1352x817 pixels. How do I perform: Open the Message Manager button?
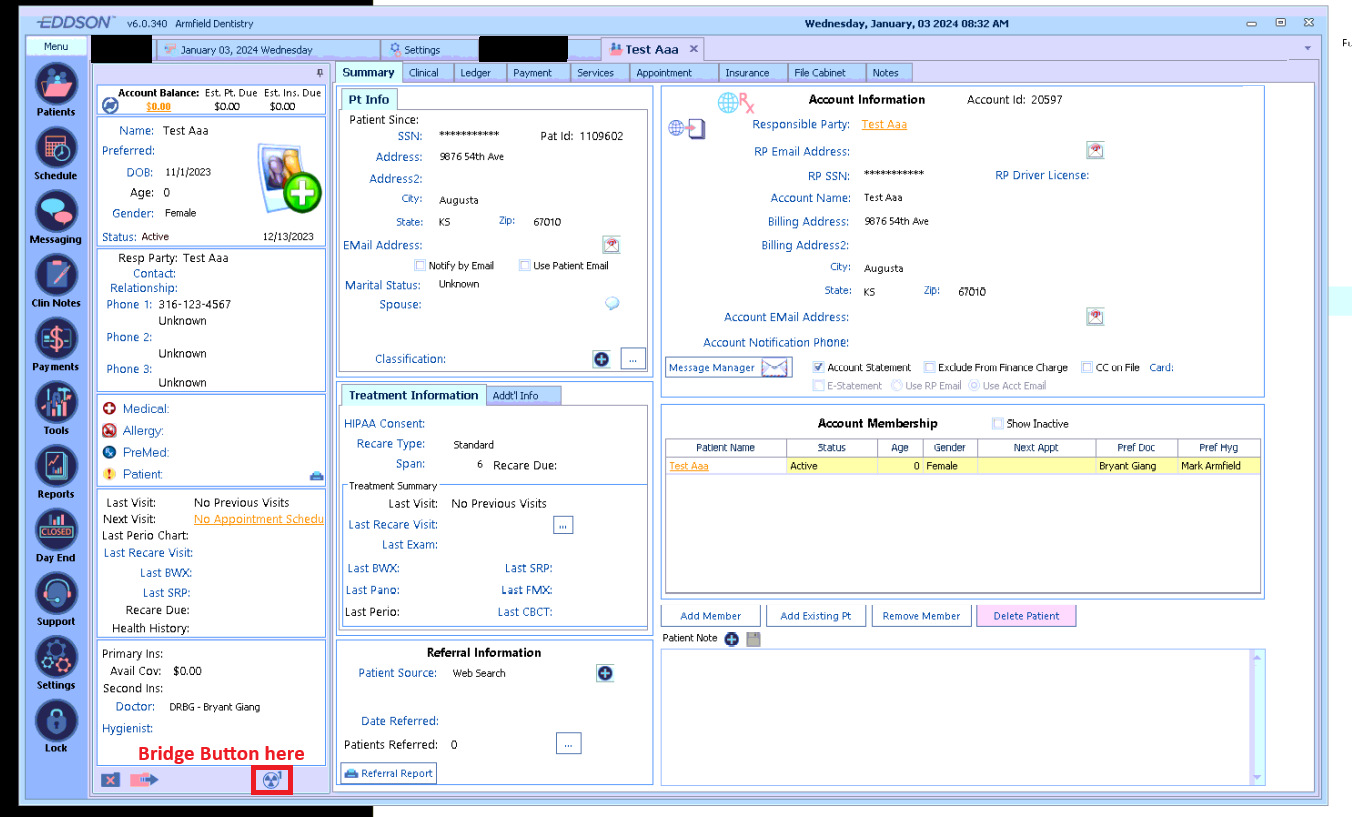click(730, 368)
